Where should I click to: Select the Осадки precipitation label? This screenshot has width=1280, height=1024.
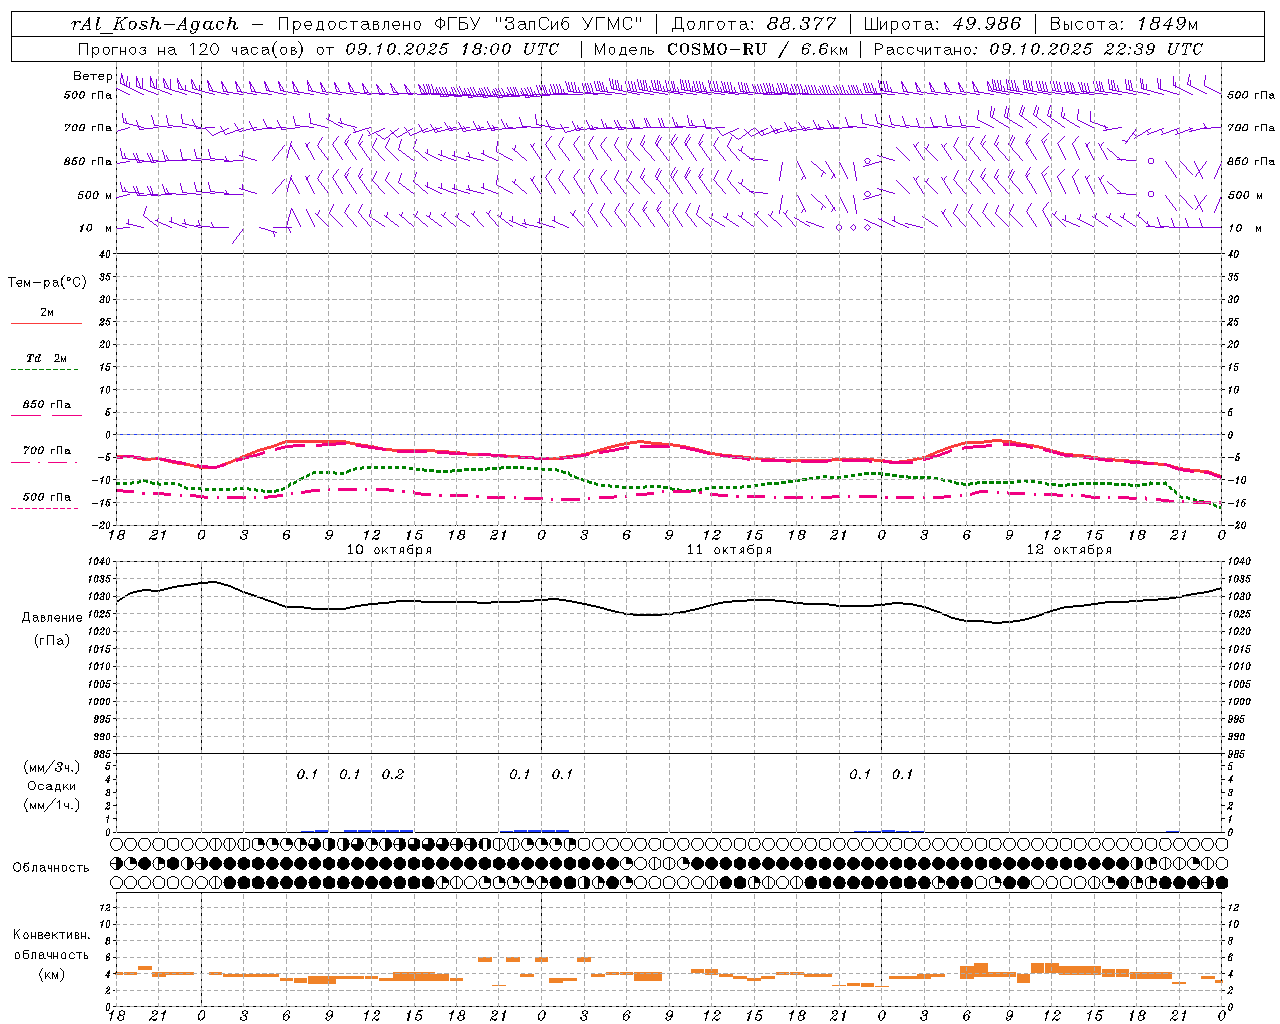click(52, 786)
